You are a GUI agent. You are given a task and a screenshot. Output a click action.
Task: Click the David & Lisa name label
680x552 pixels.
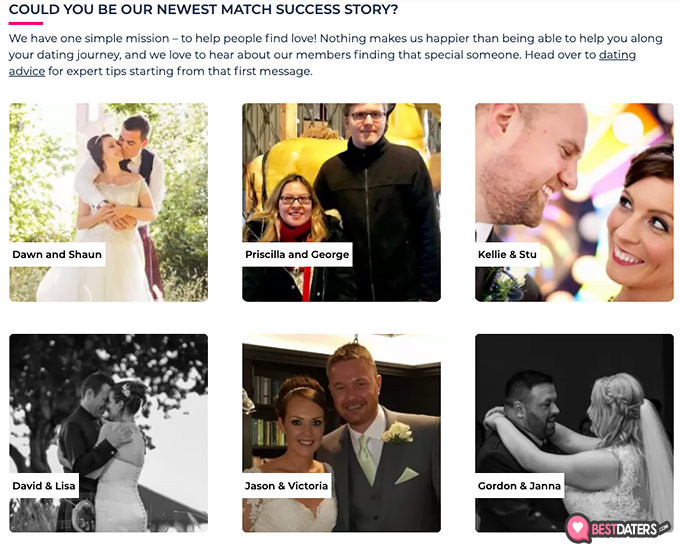point(44,486)
